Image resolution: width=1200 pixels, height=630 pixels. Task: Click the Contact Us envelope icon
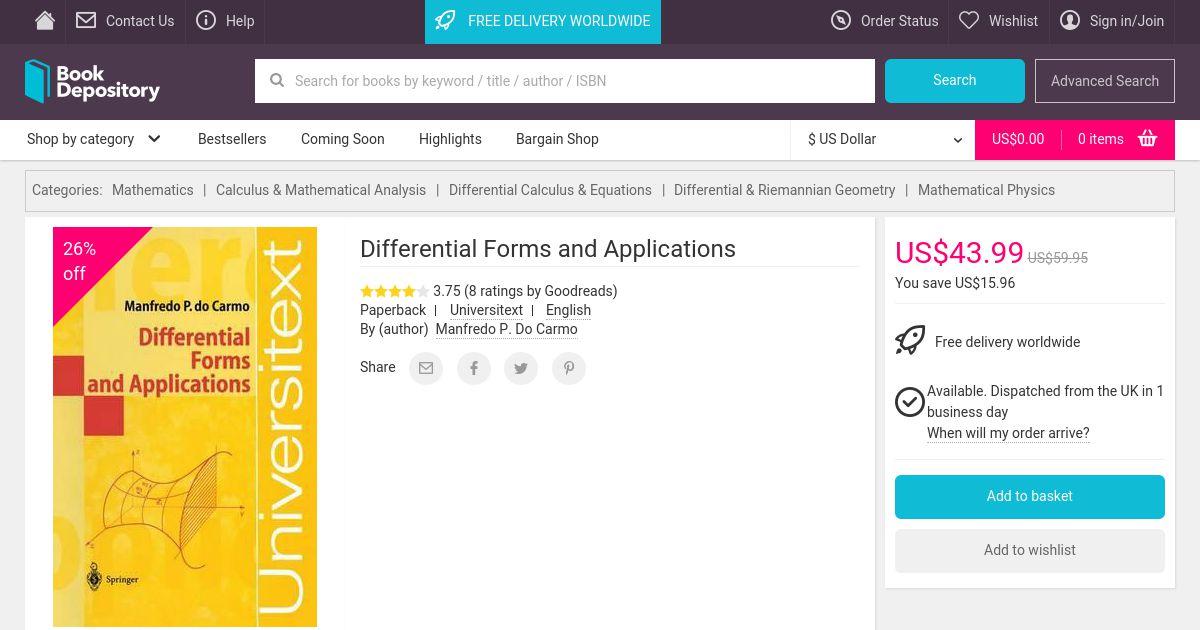(x=86, y=20)
